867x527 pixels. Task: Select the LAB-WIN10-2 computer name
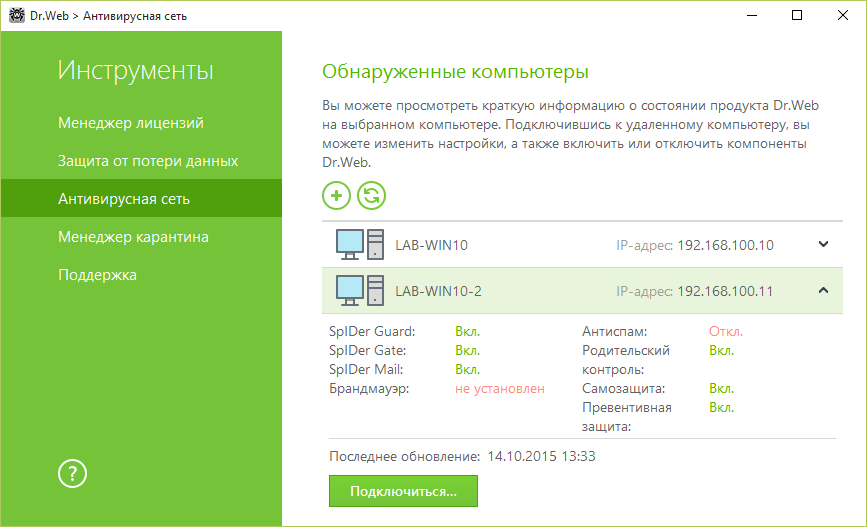click(438, 291)
